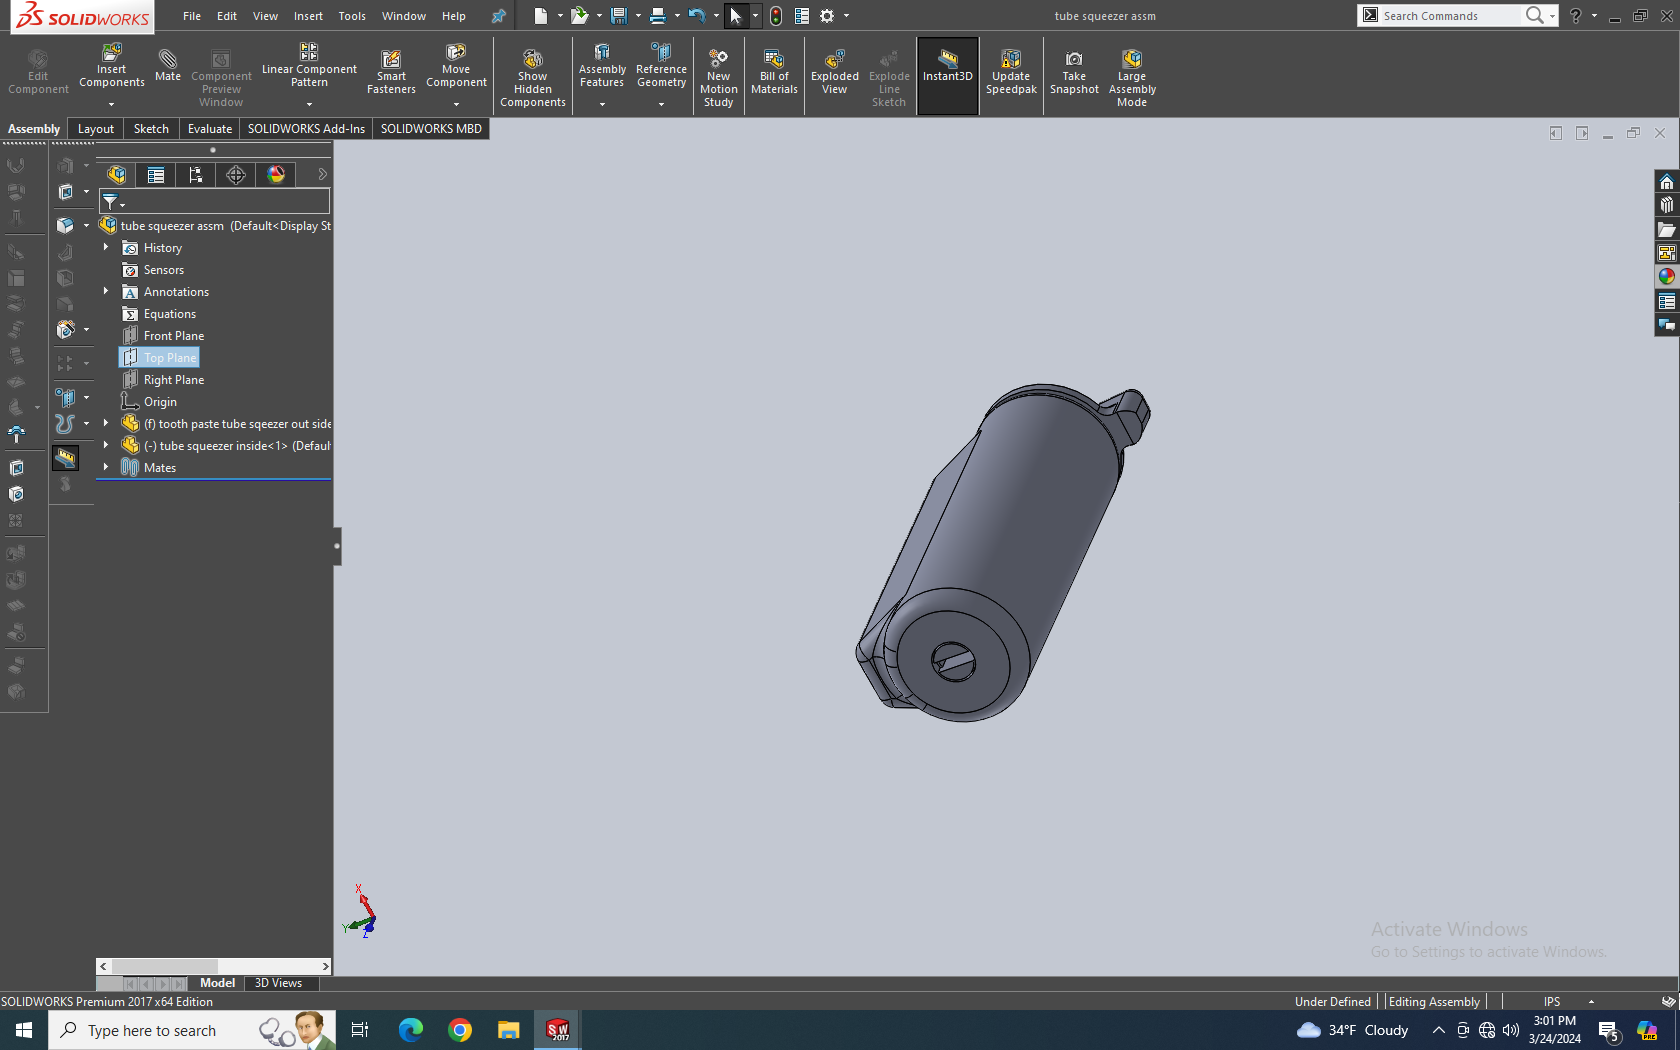The height and width of the screenshot is (1050, 1680).
Task: Switch to the Sketch tab
Action: (x=151, y=129)
